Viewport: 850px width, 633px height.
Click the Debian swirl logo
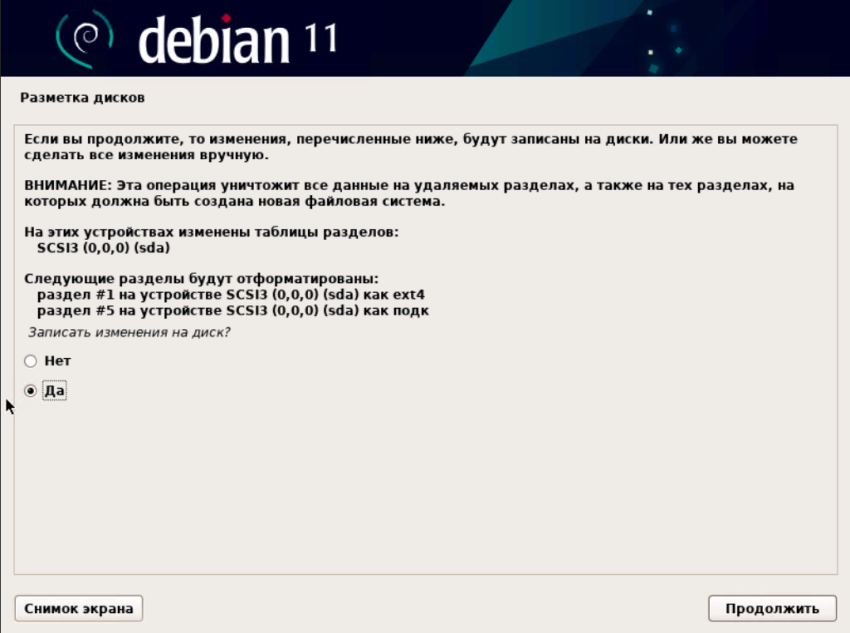85,39
